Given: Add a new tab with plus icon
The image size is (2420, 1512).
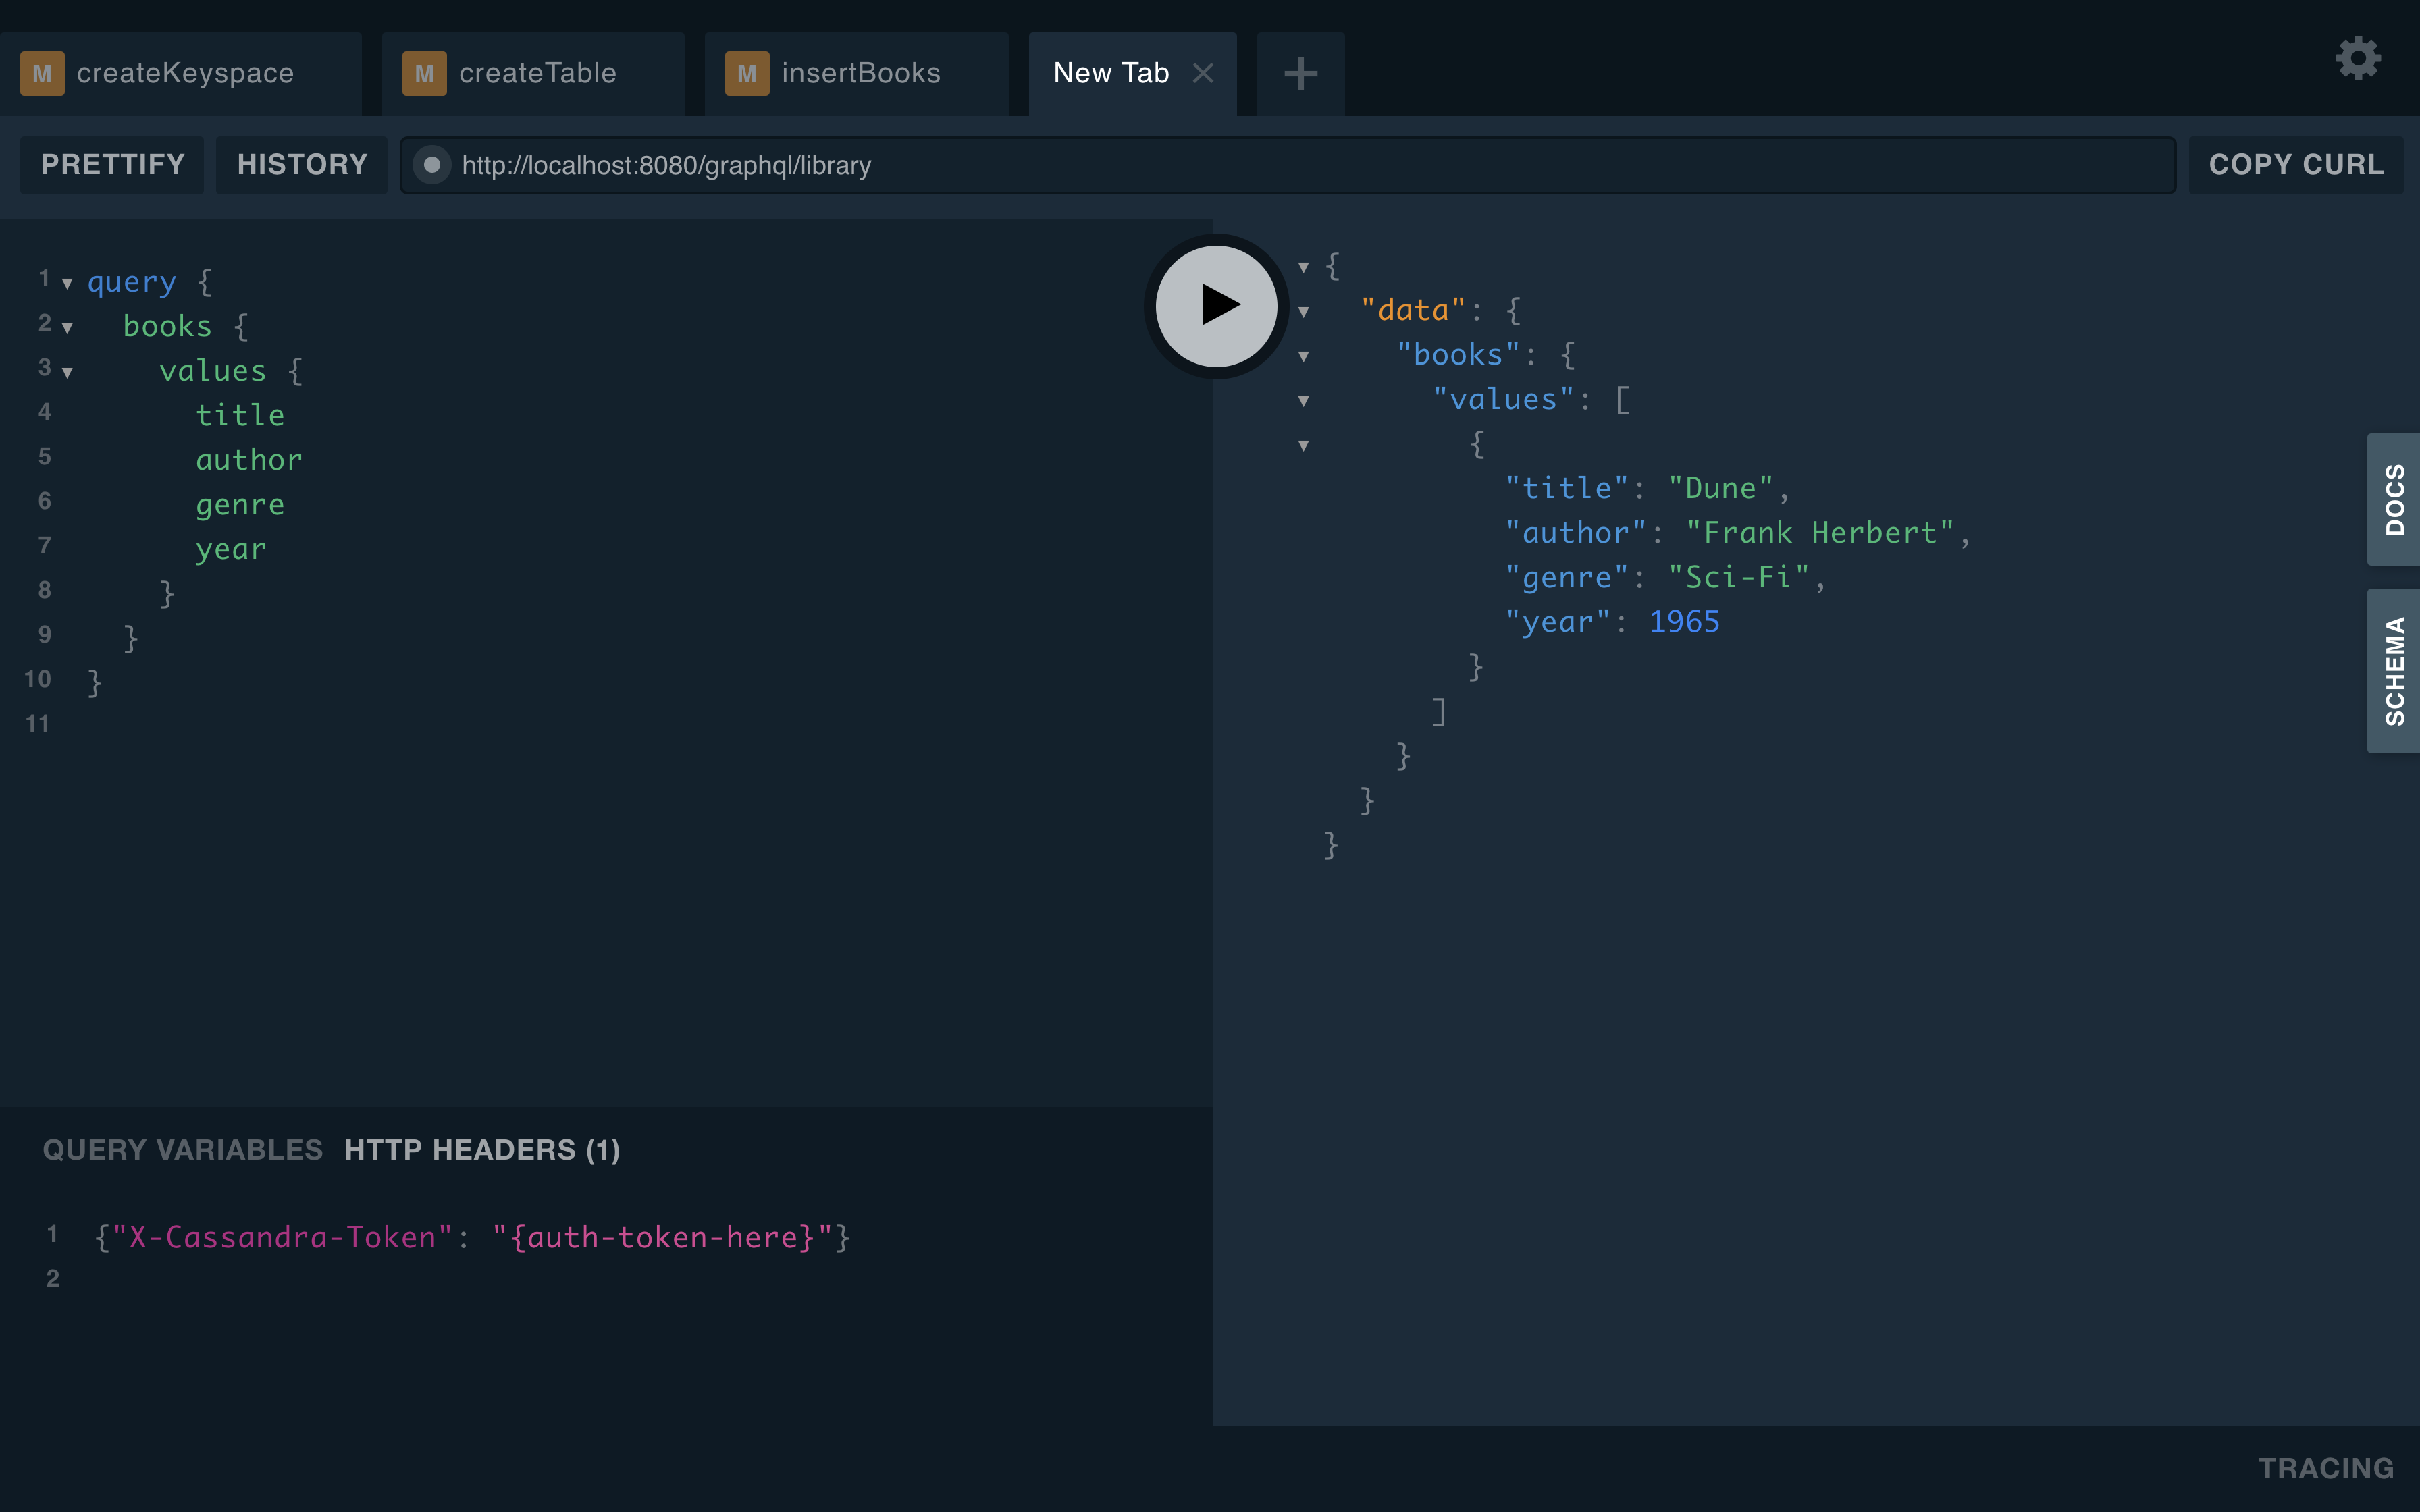Looking at the screenshot, I should (1300, 73).
